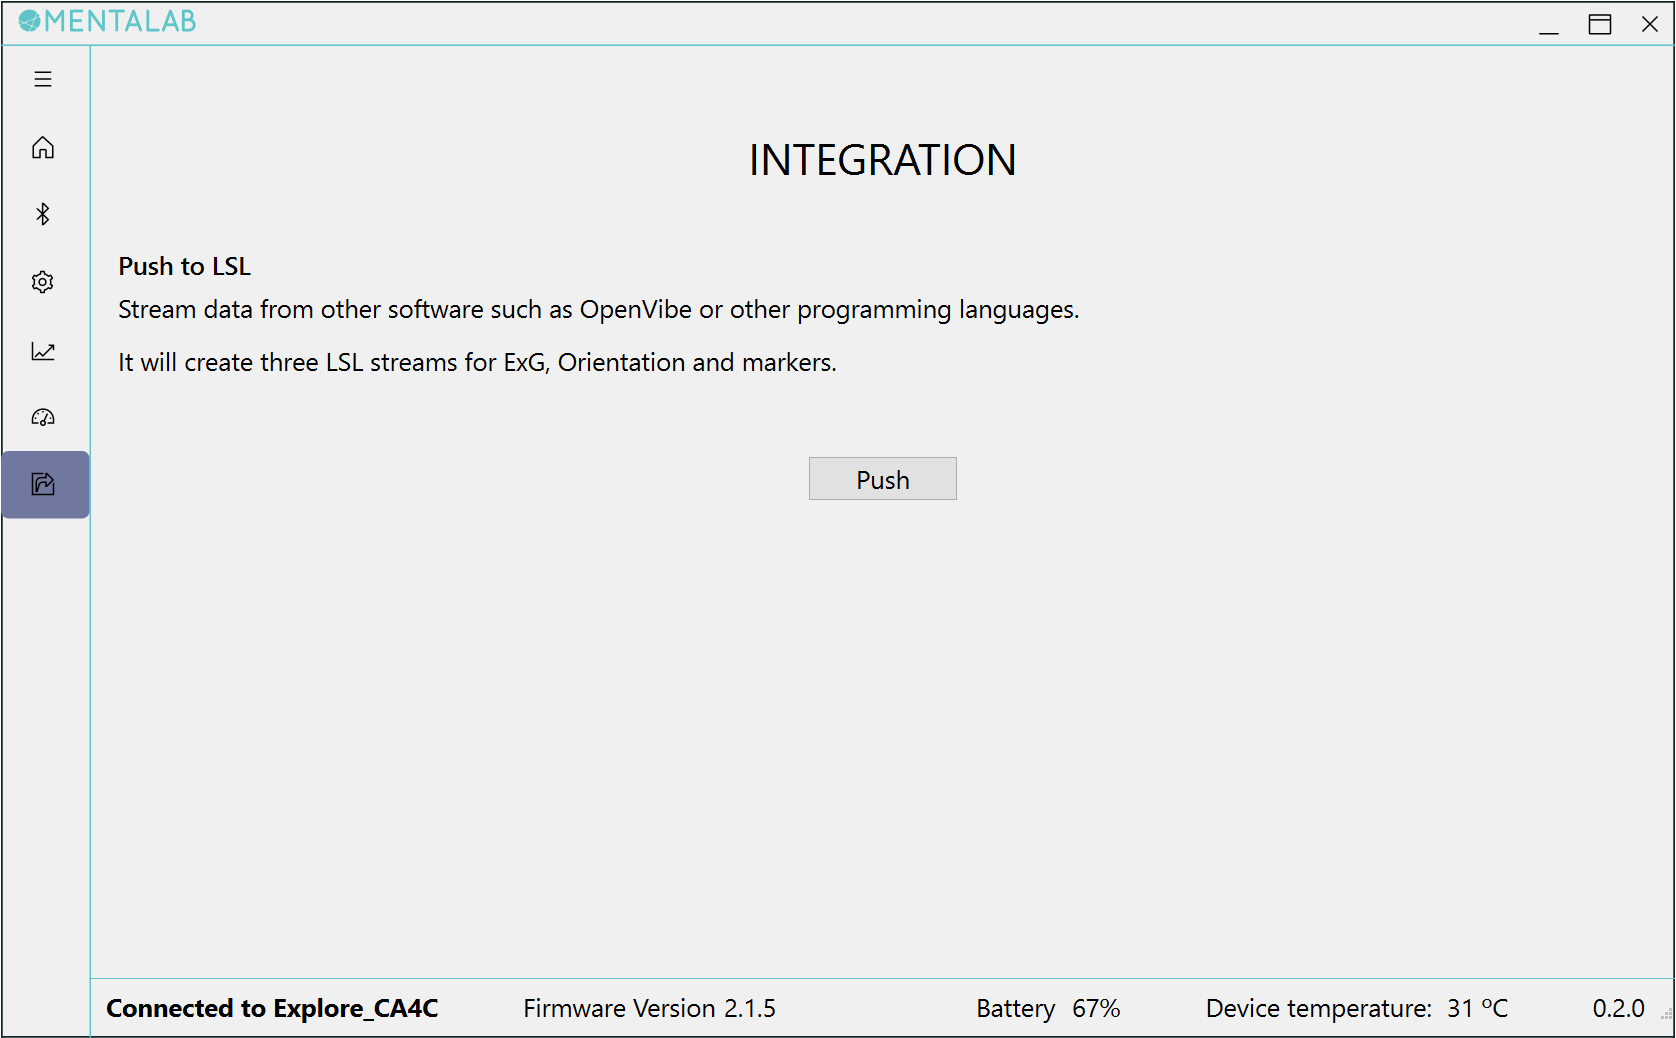1676x1038 pixels.
Task: Open the Bluetooth connection page
Action: tap(43, 214)
